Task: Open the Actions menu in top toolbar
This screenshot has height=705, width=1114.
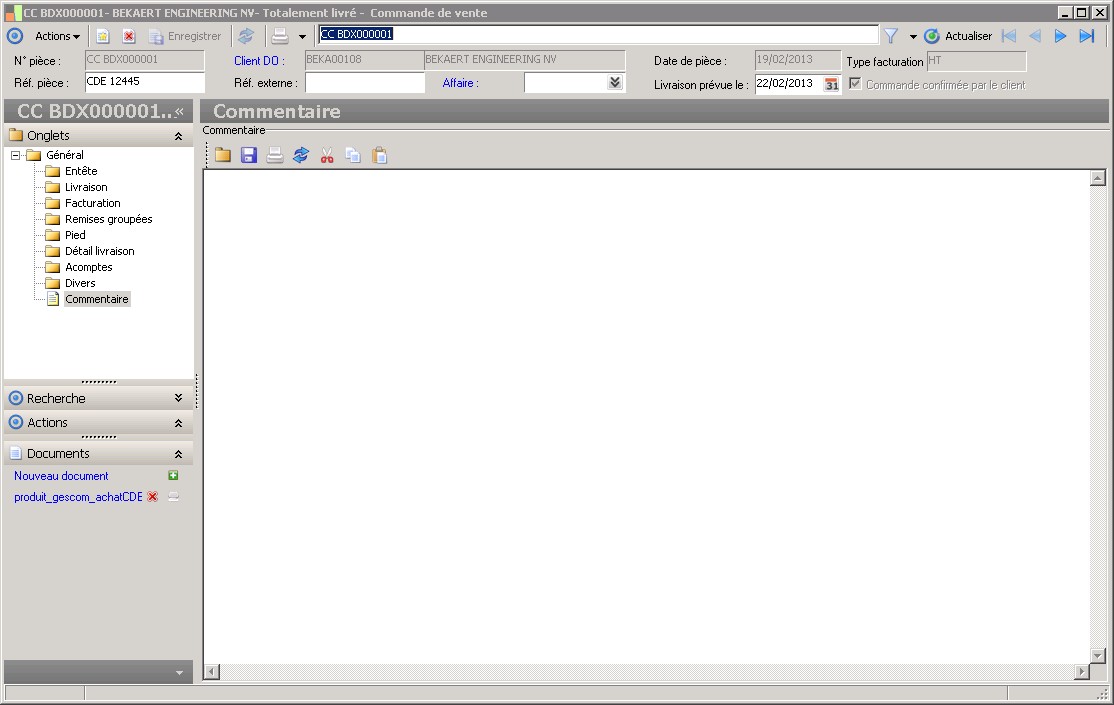Action: [x=58, y=36]
